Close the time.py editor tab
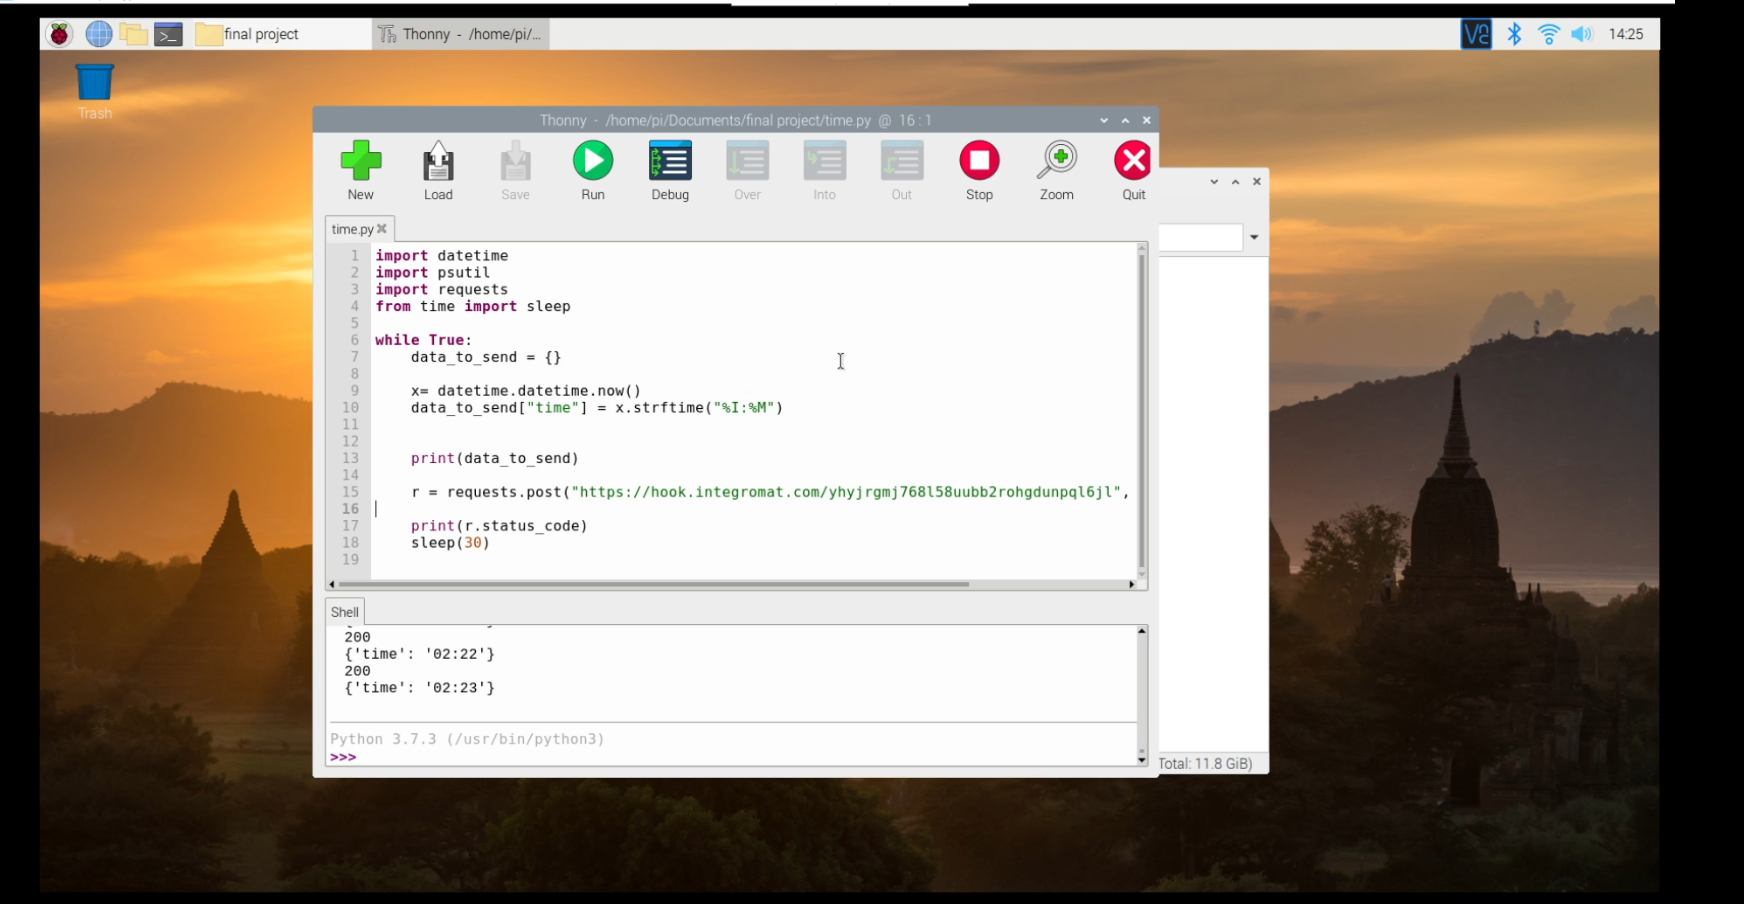The image size is (1744, 904). [x=382, y=229]
